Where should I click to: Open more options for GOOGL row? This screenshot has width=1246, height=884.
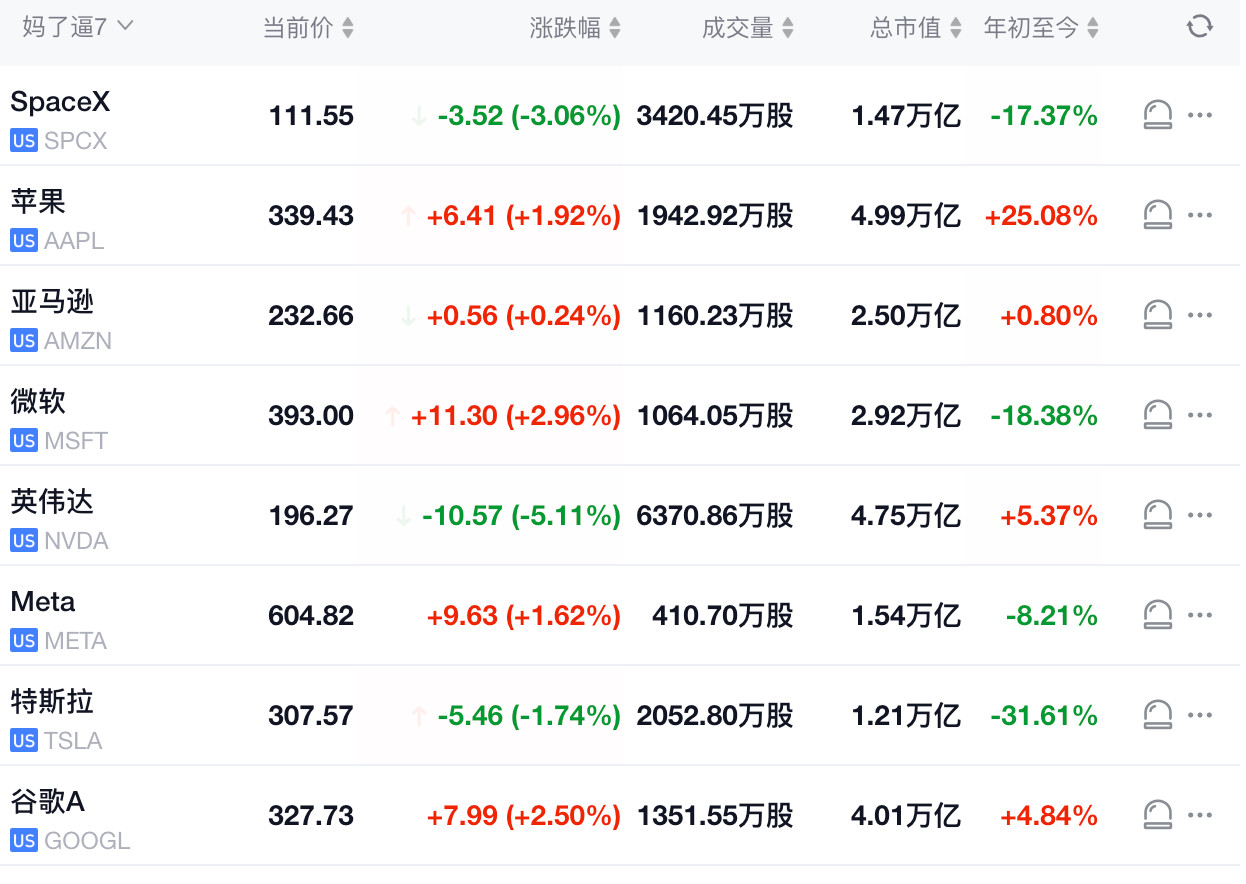pyautogui.click(x=1200, y=816)
